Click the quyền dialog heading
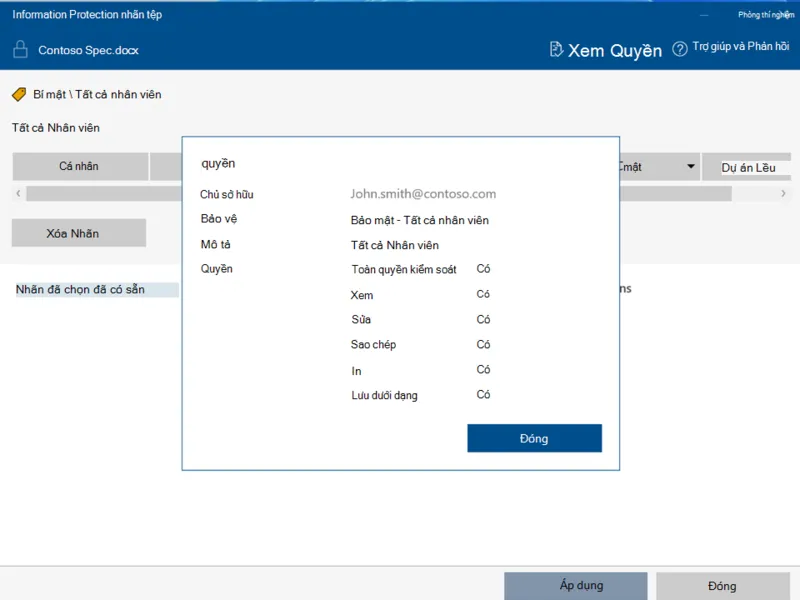The width and height of the screenshot is (800, 600). point(218,164)
